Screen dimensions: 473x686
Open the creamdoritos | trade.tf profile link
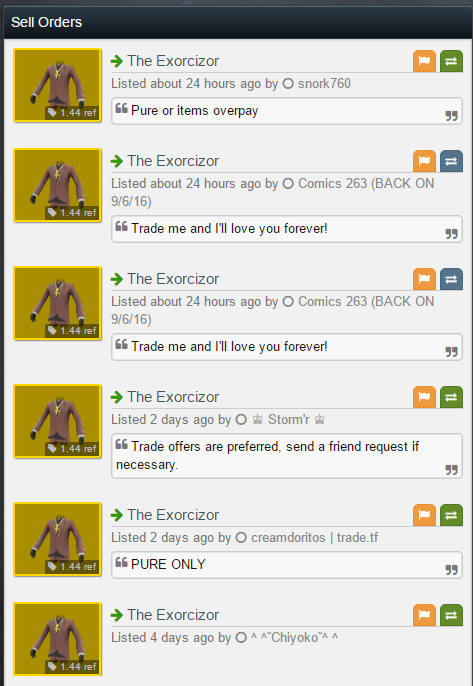click(x=315, y=538)
